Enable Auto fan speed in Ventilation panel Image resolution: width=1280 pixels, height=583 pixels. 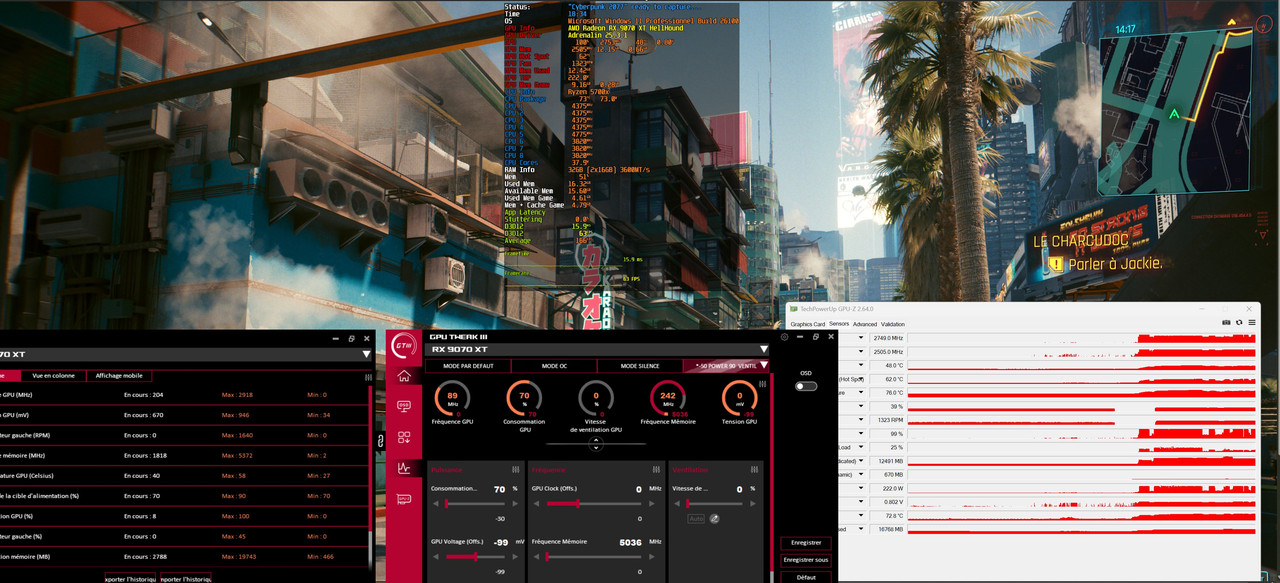click(x=696, y=518)
